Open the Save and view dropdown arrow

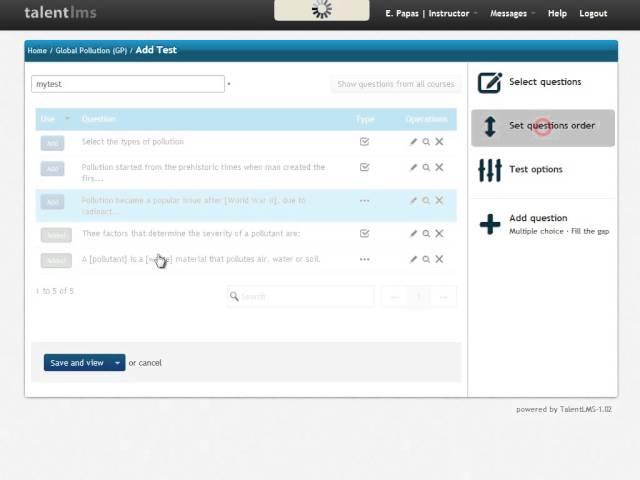pos(118,362)
